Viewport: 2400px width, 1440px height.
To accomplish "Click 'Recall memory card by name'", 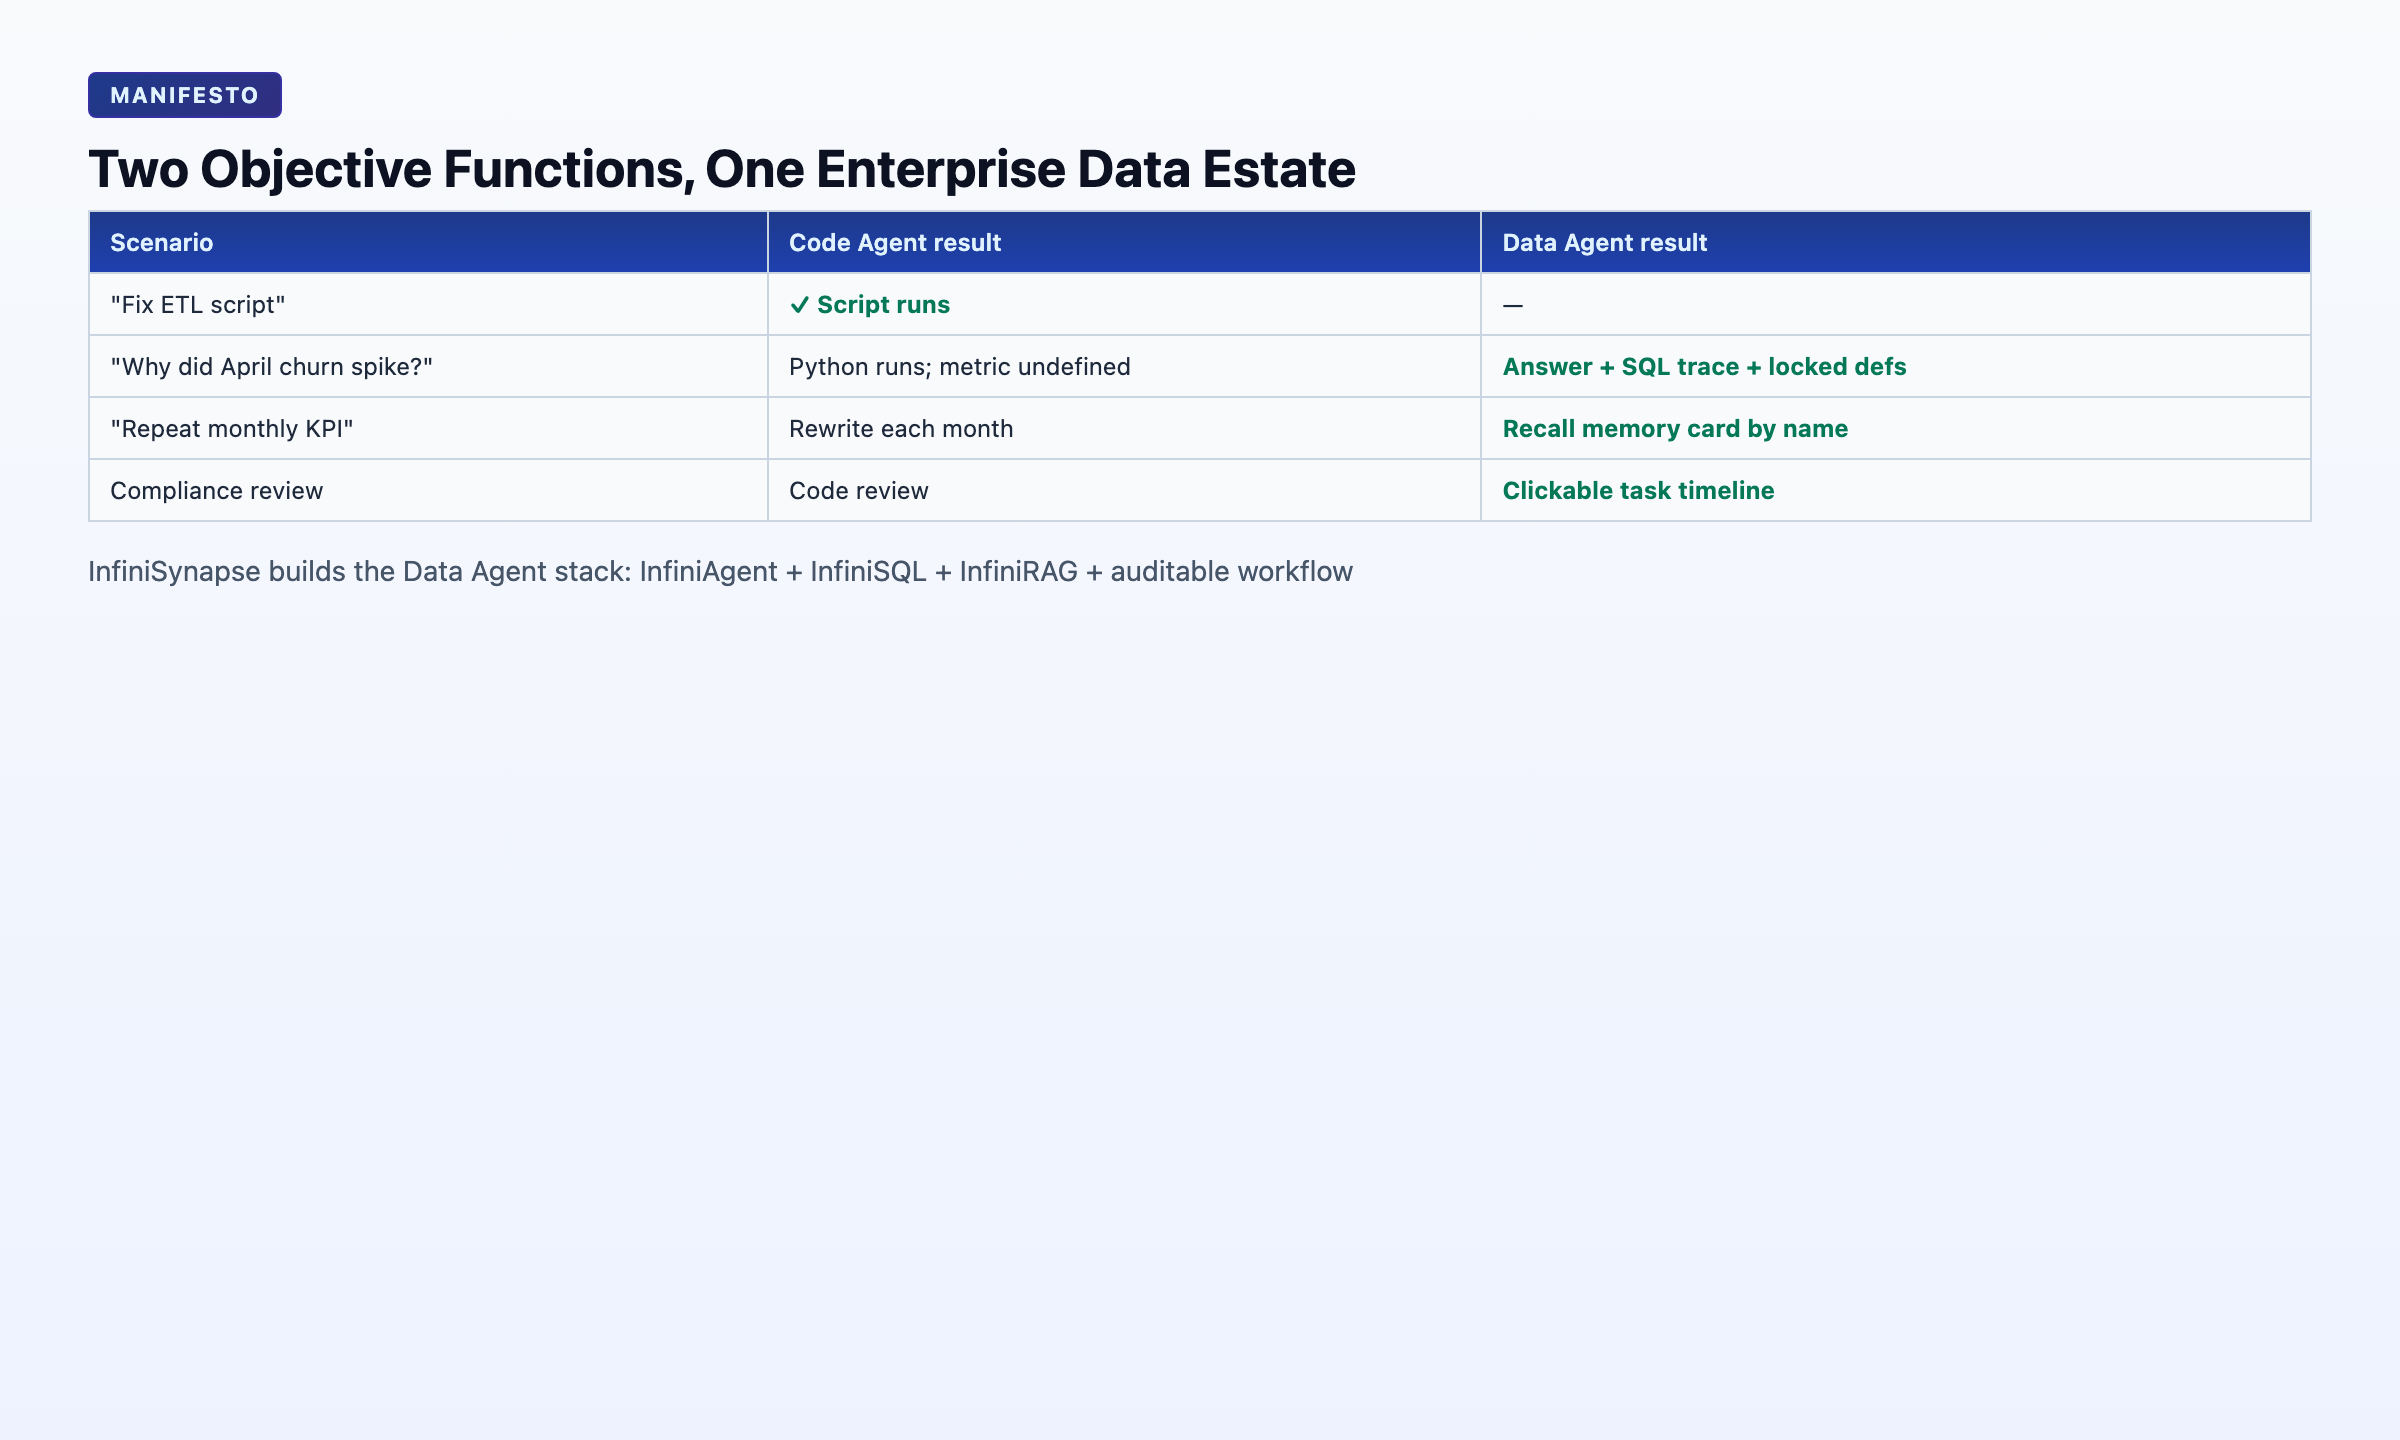I will point(1675,429).
